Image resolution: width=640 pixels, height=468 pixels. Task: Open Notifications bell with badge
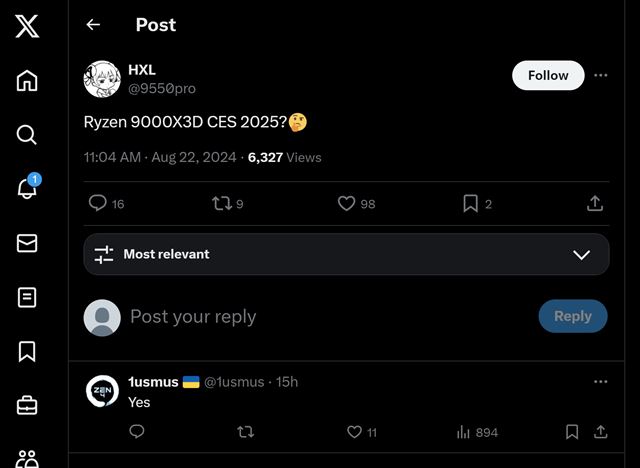click(x=27, y=189)
